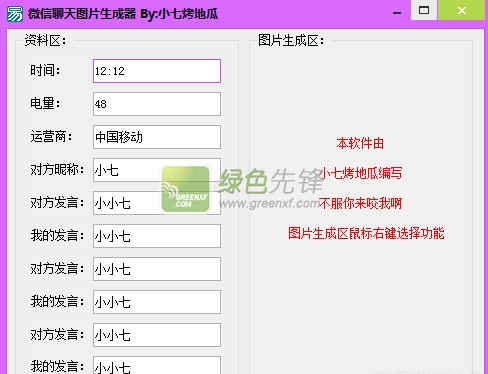Click the 图片生成区 group label
Image resolution: width=488 pixels, height=374 pixels.
tap(291, 41)
